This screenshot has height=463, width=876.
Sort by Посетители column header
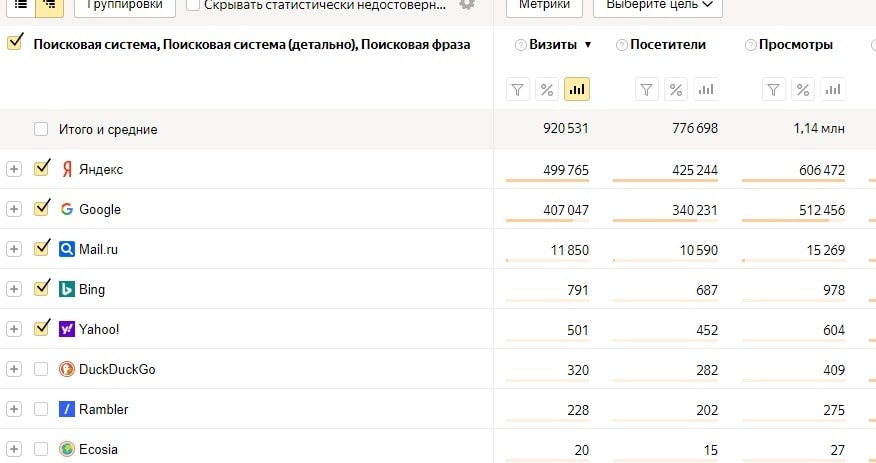(668, 45)
